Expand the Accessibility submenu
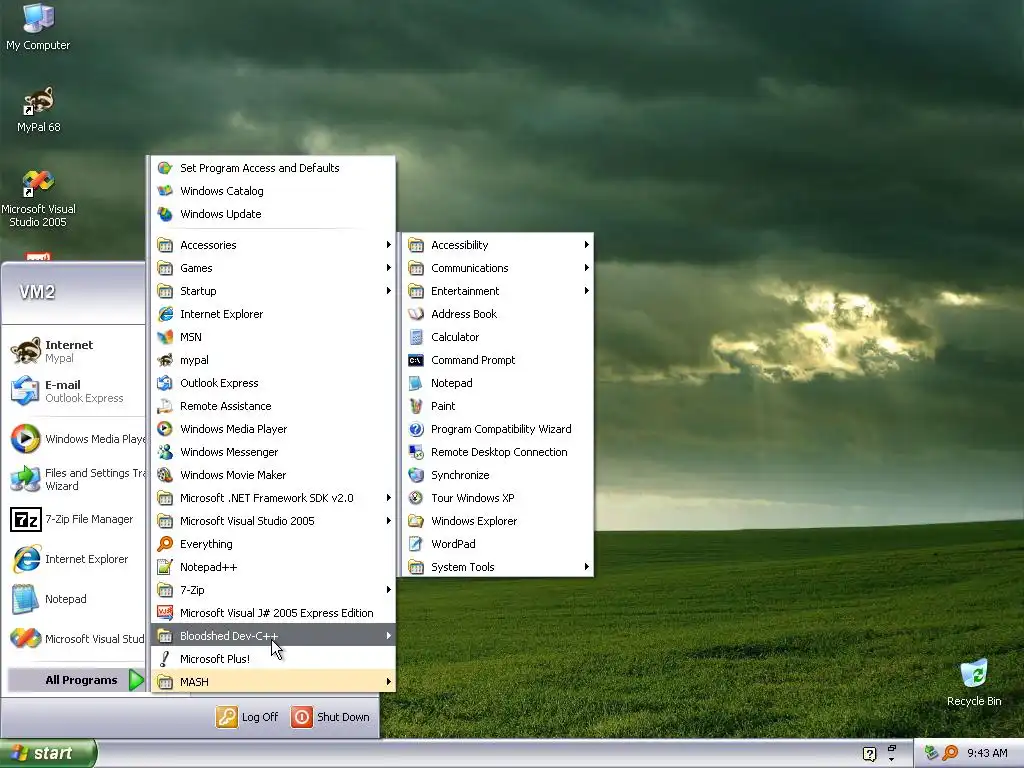Screen dimensions: 1024x768 coord(498,245)
